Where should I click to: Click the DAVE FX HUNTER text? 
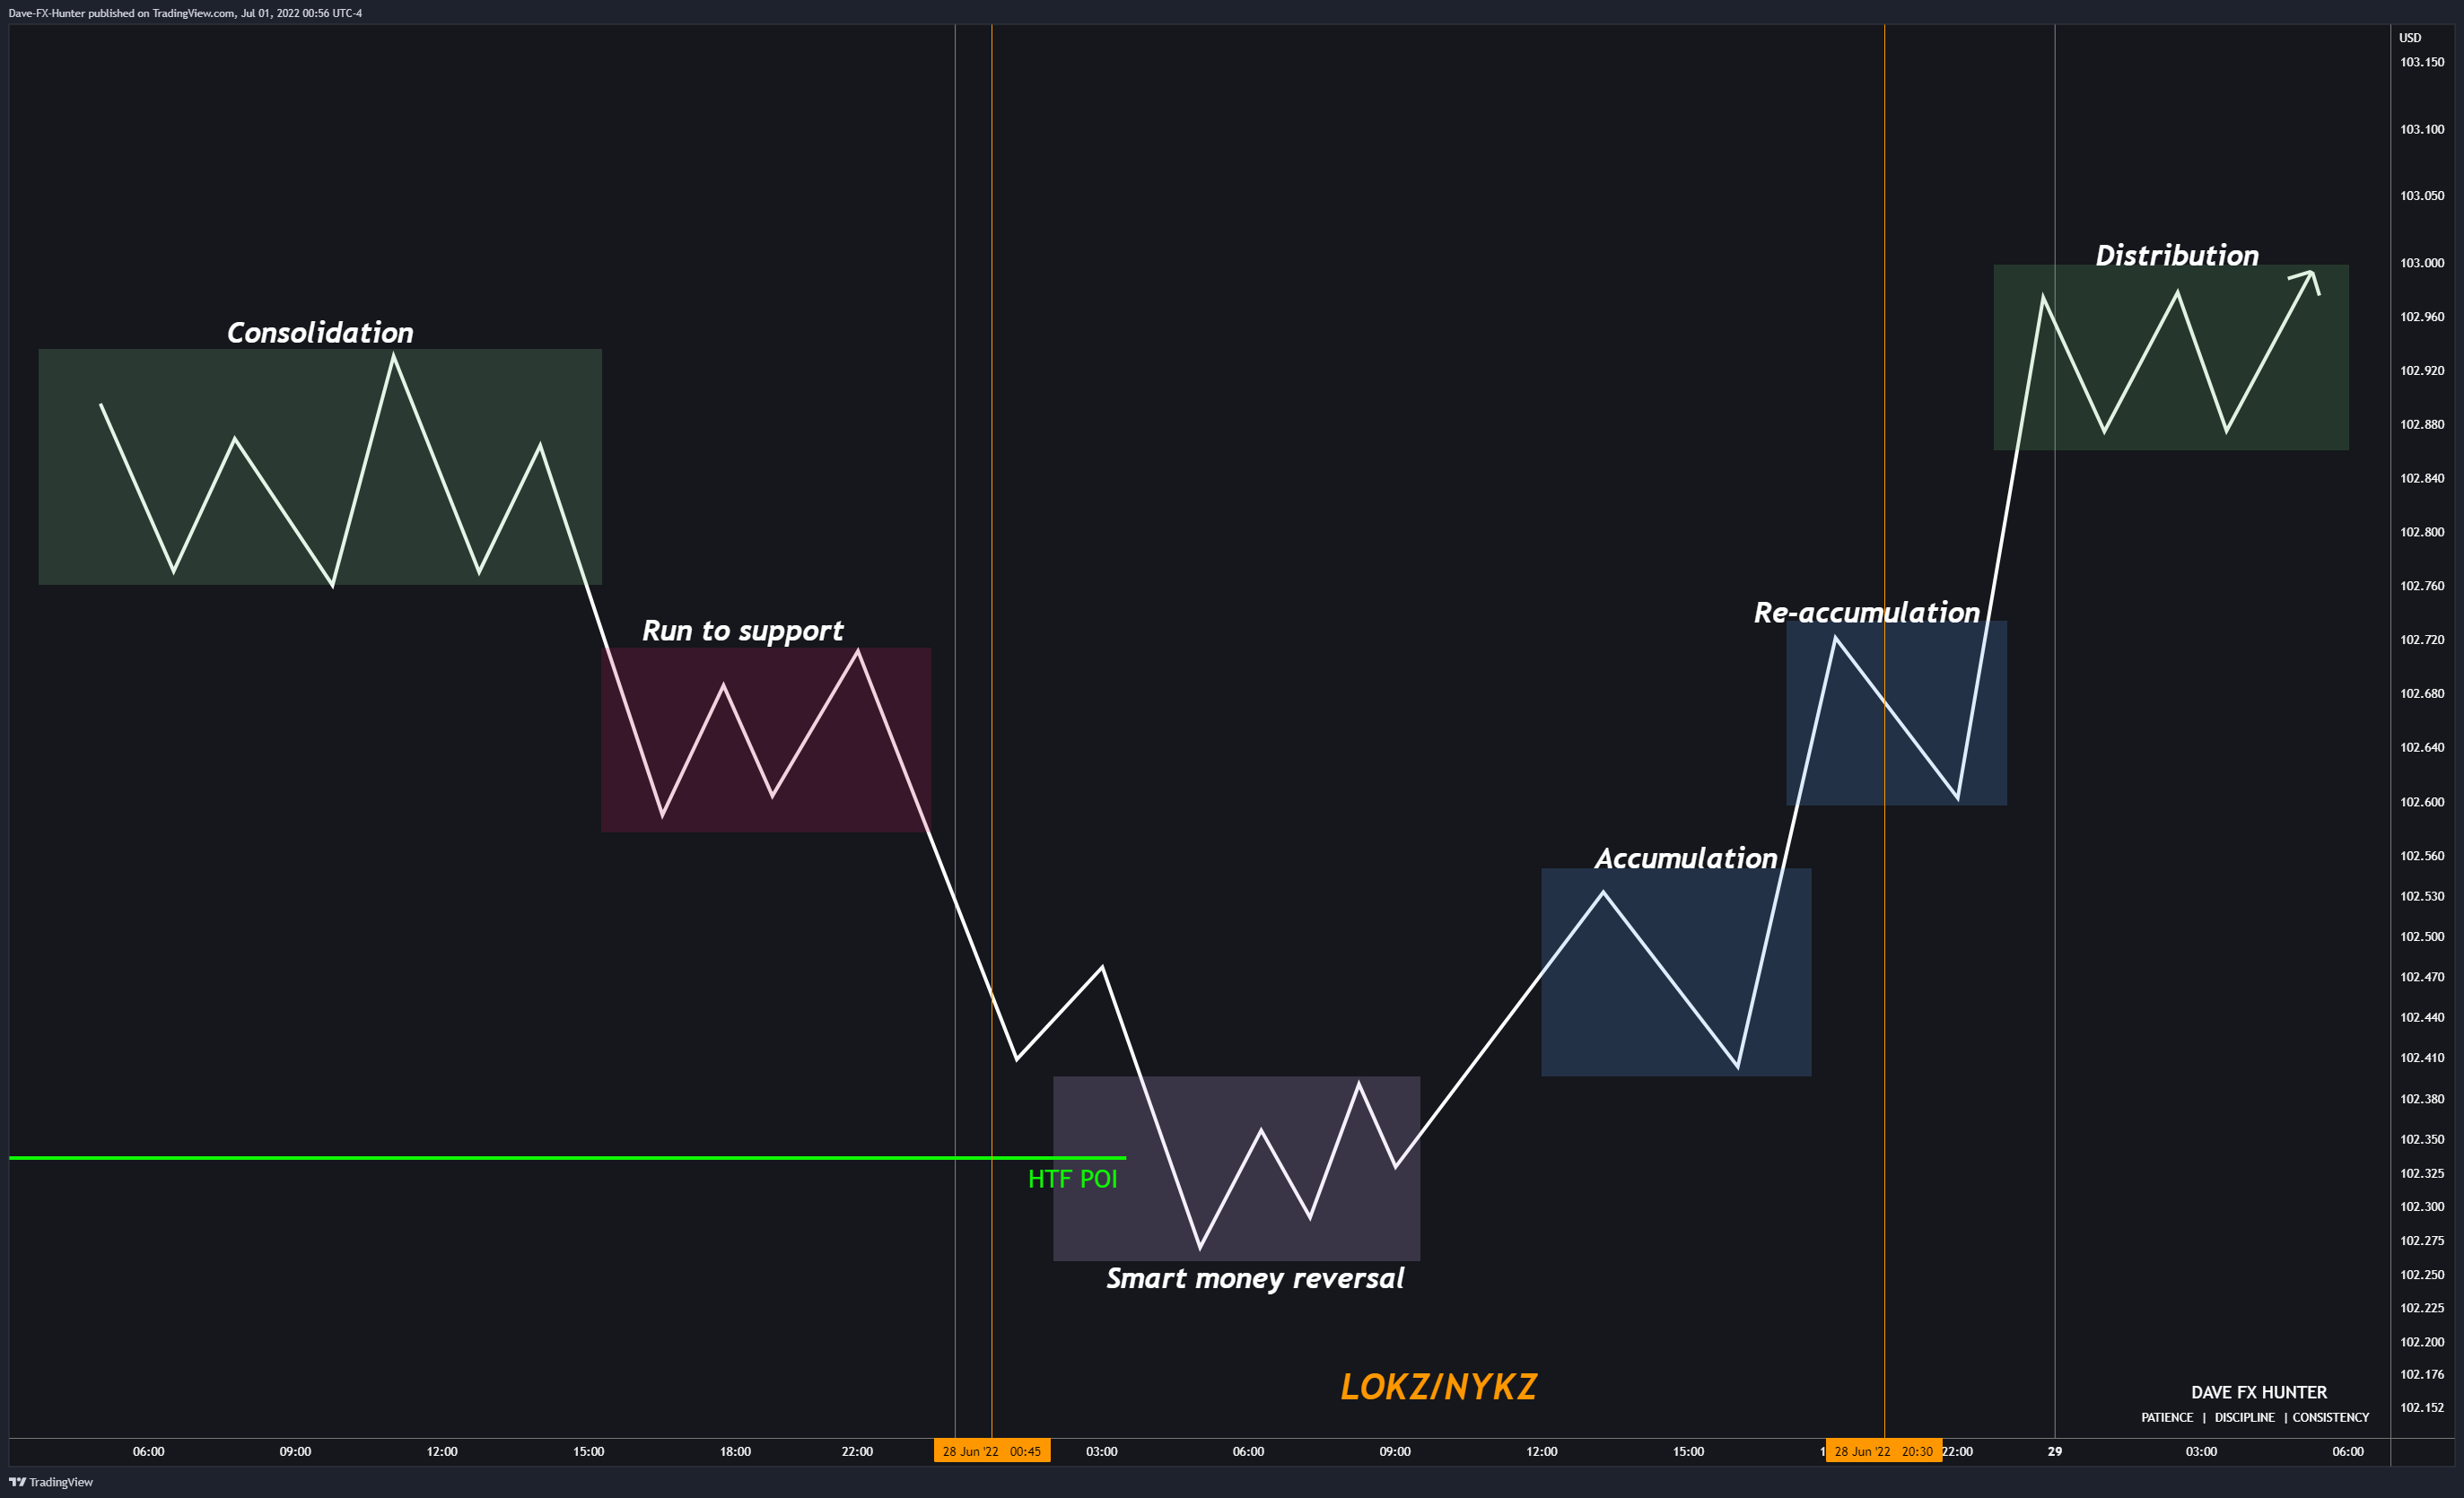[2259, 1392]
